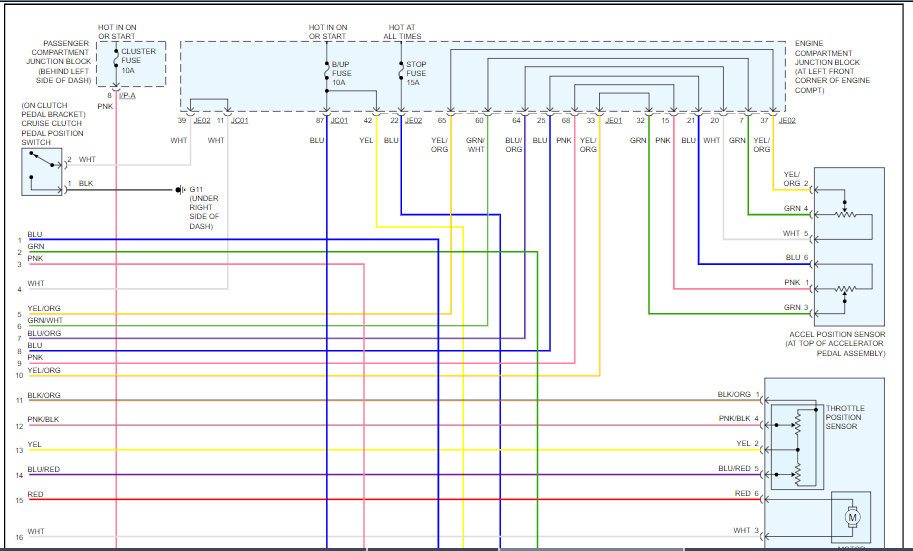
Task: Click the left-edge RED label on line 15
Action: coord(35,495)
